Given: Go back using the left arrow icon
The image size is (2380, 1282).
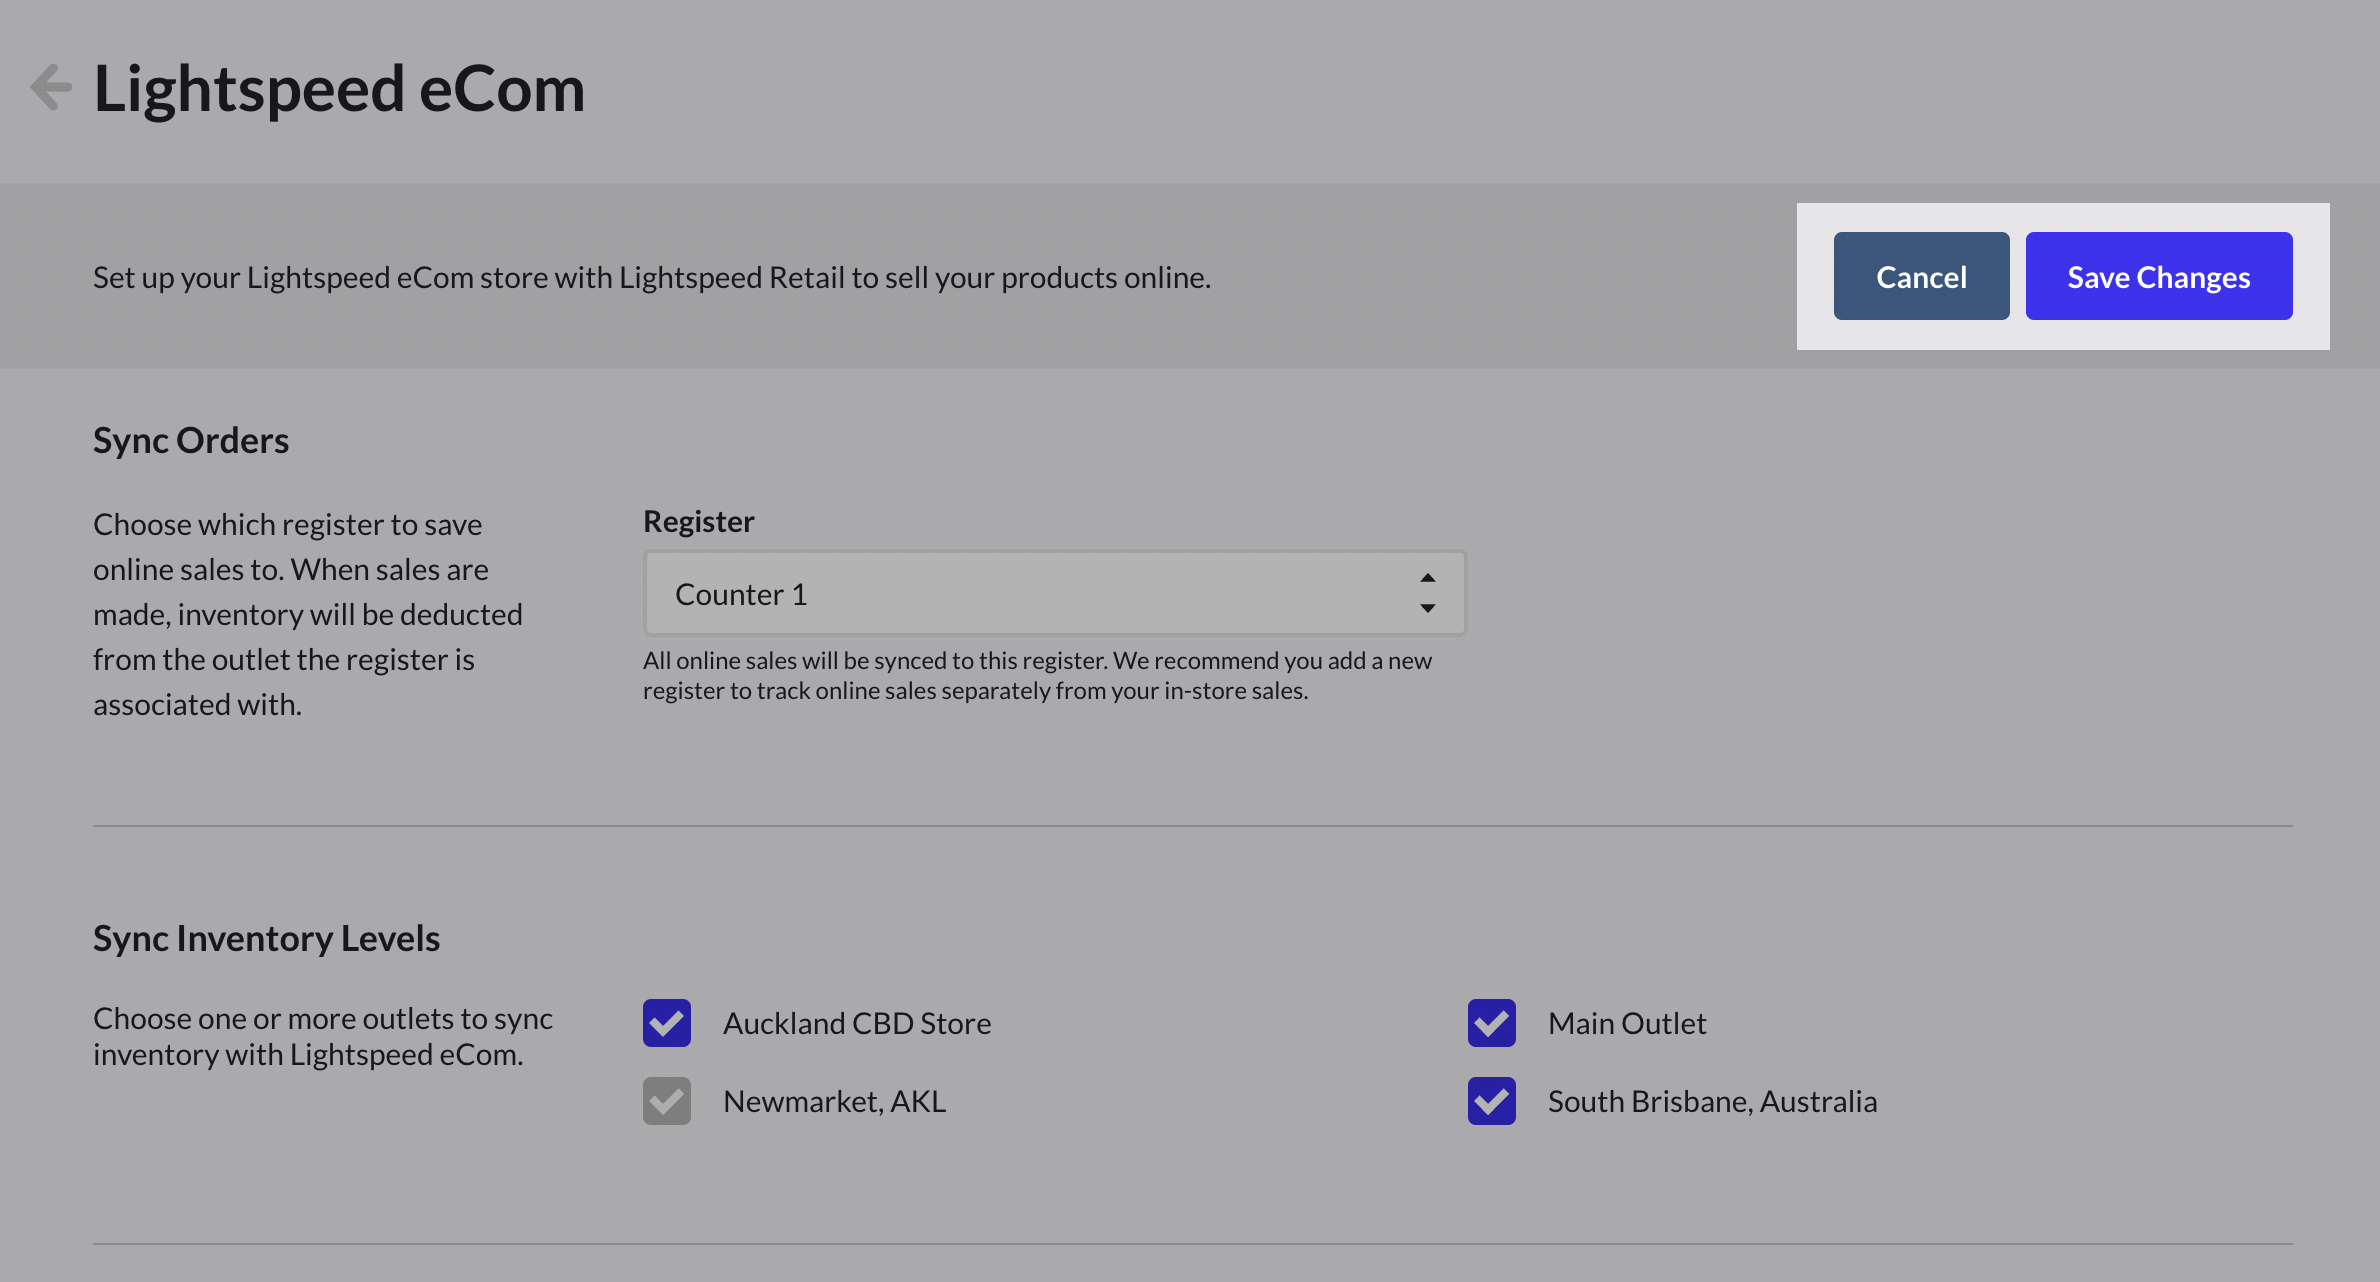Looking at the screenshot, I should click(51, 87).
